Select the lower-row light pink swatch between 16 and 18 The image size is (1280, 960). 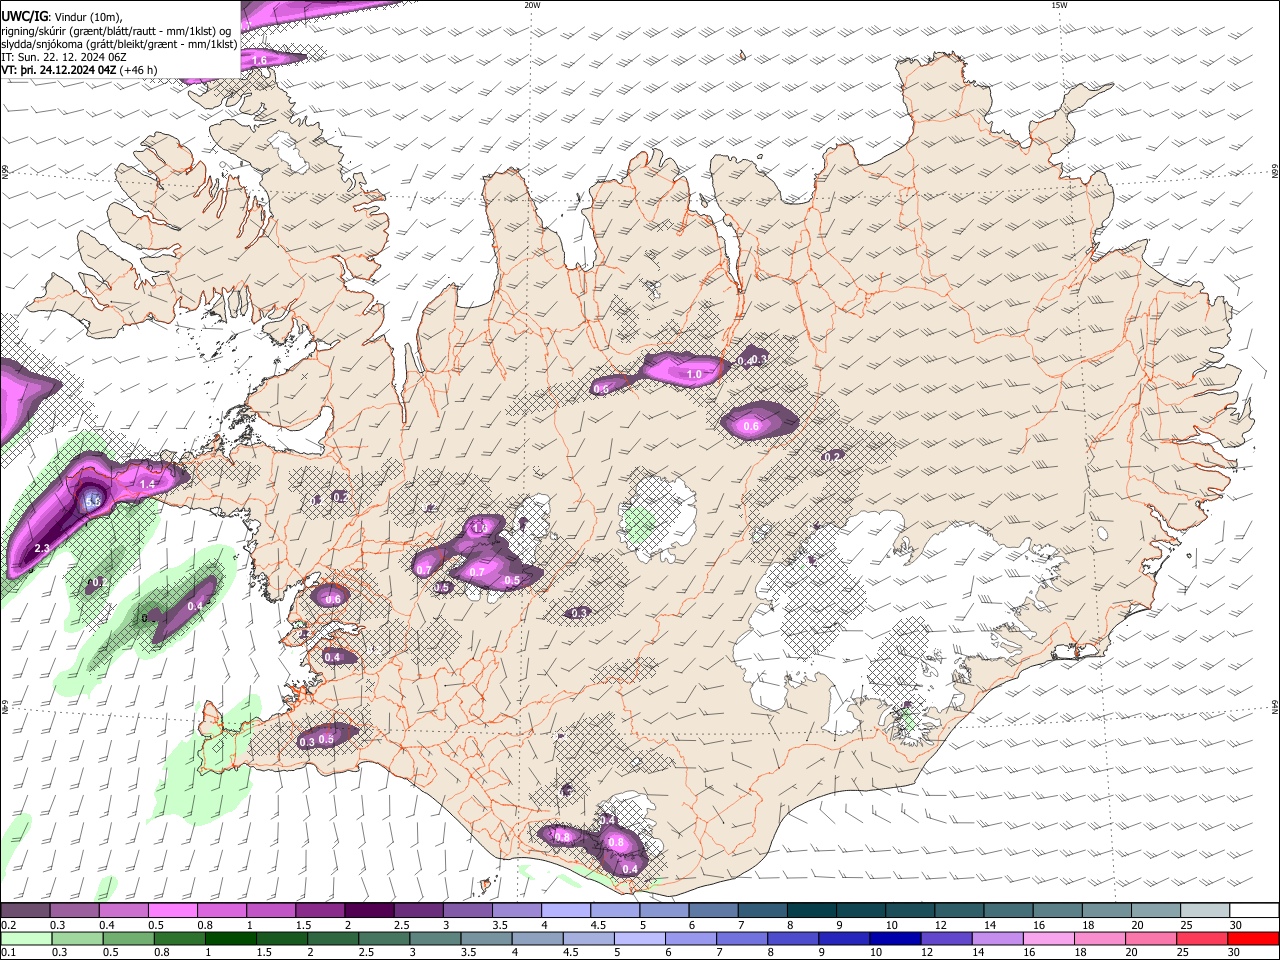[x=1048, y=939]
